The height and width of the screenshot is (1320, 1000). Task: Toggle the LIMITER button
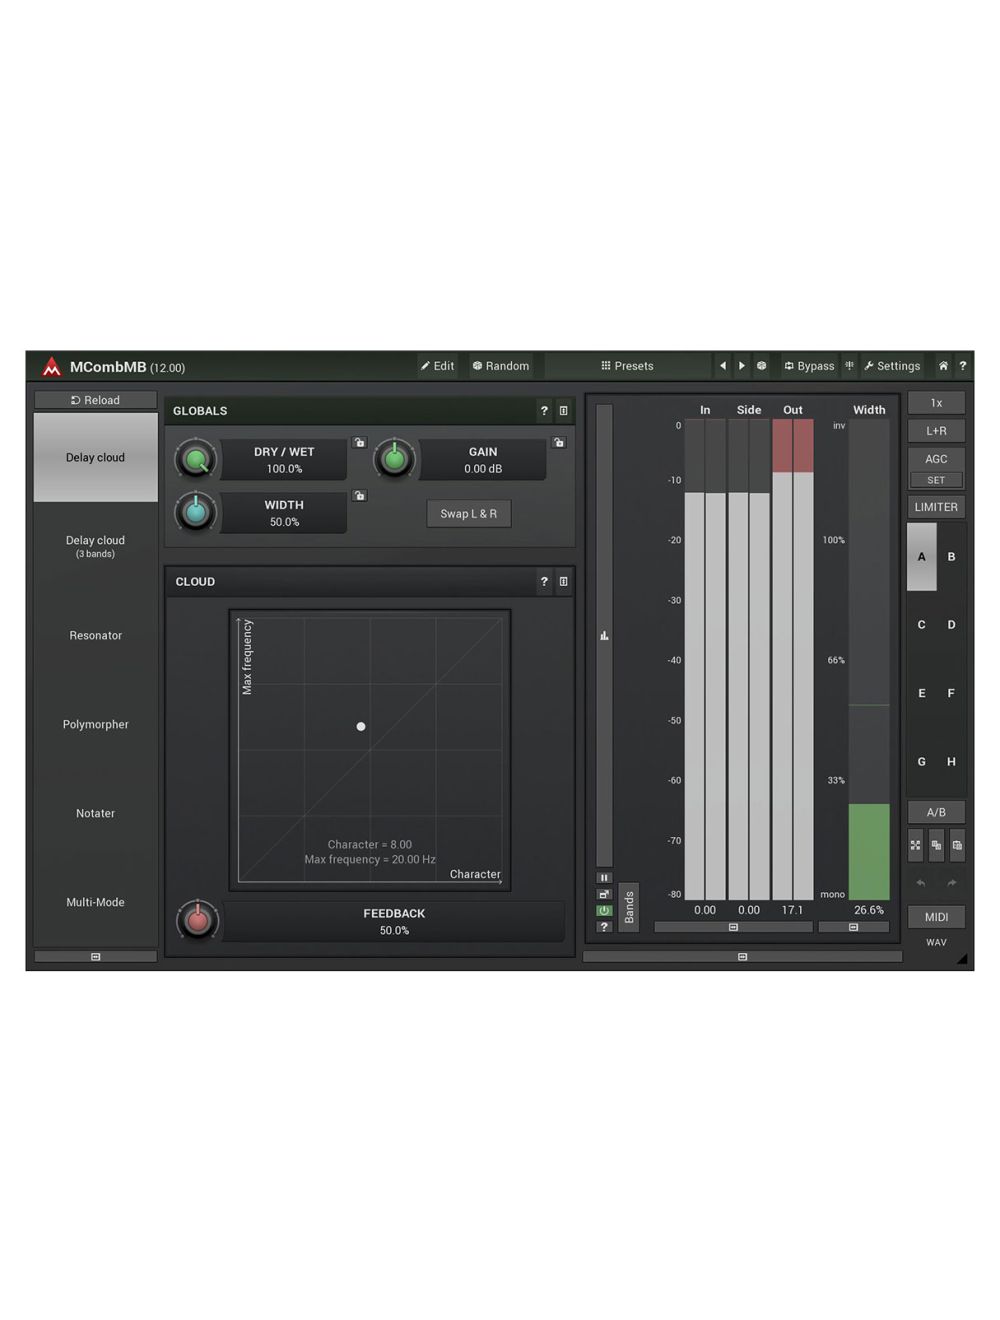(x=936, y=507)
